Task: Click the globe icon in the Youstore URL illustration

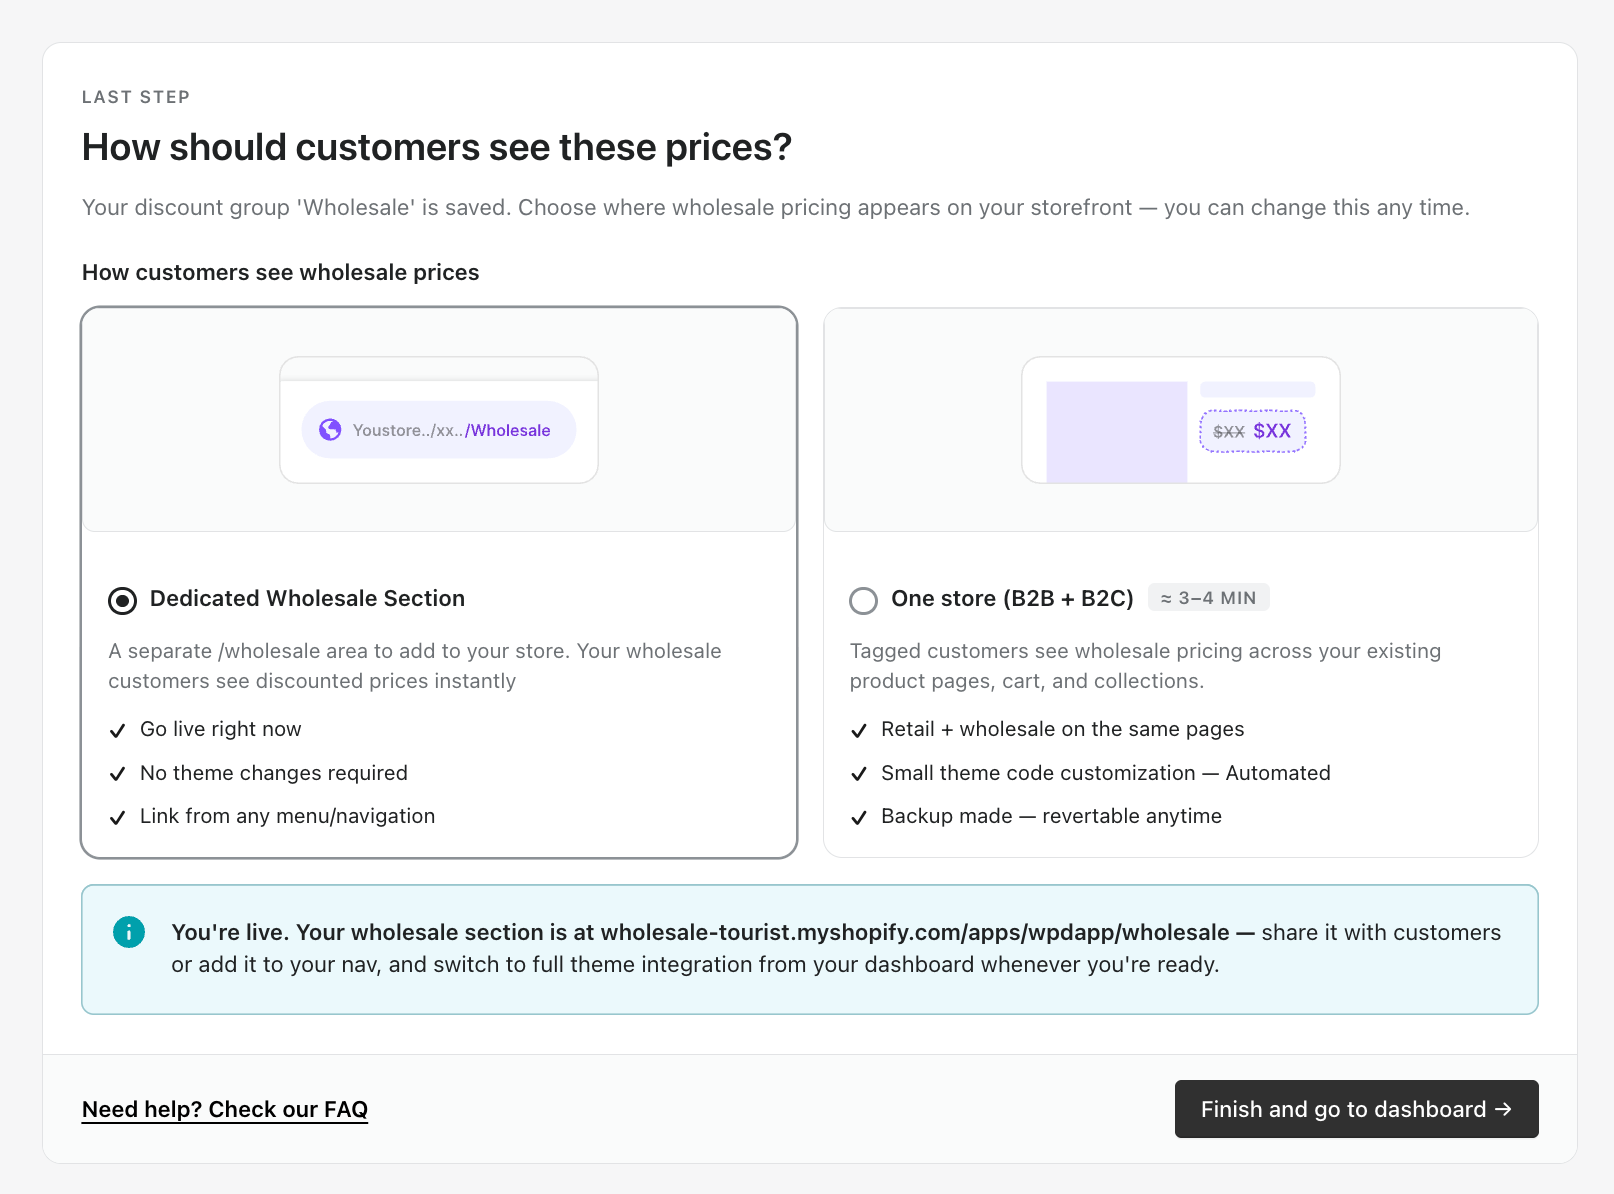Action: pyautogui.click(x=330, y=430)
